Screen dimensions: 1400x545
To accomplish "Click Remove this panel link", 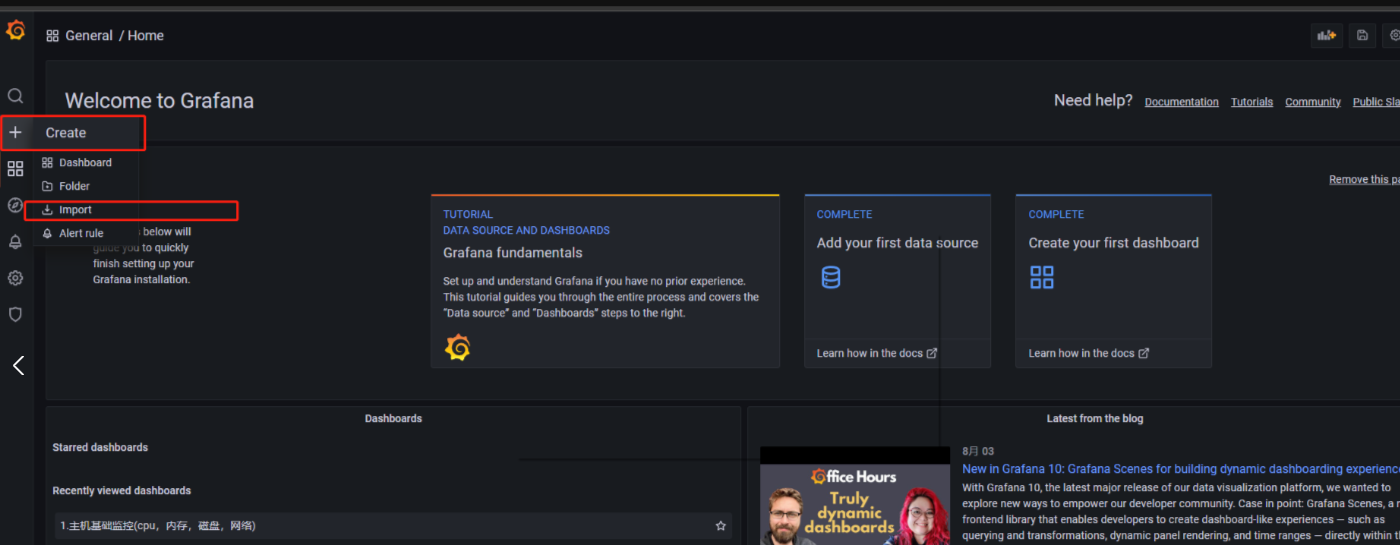I will [1364, 180].
